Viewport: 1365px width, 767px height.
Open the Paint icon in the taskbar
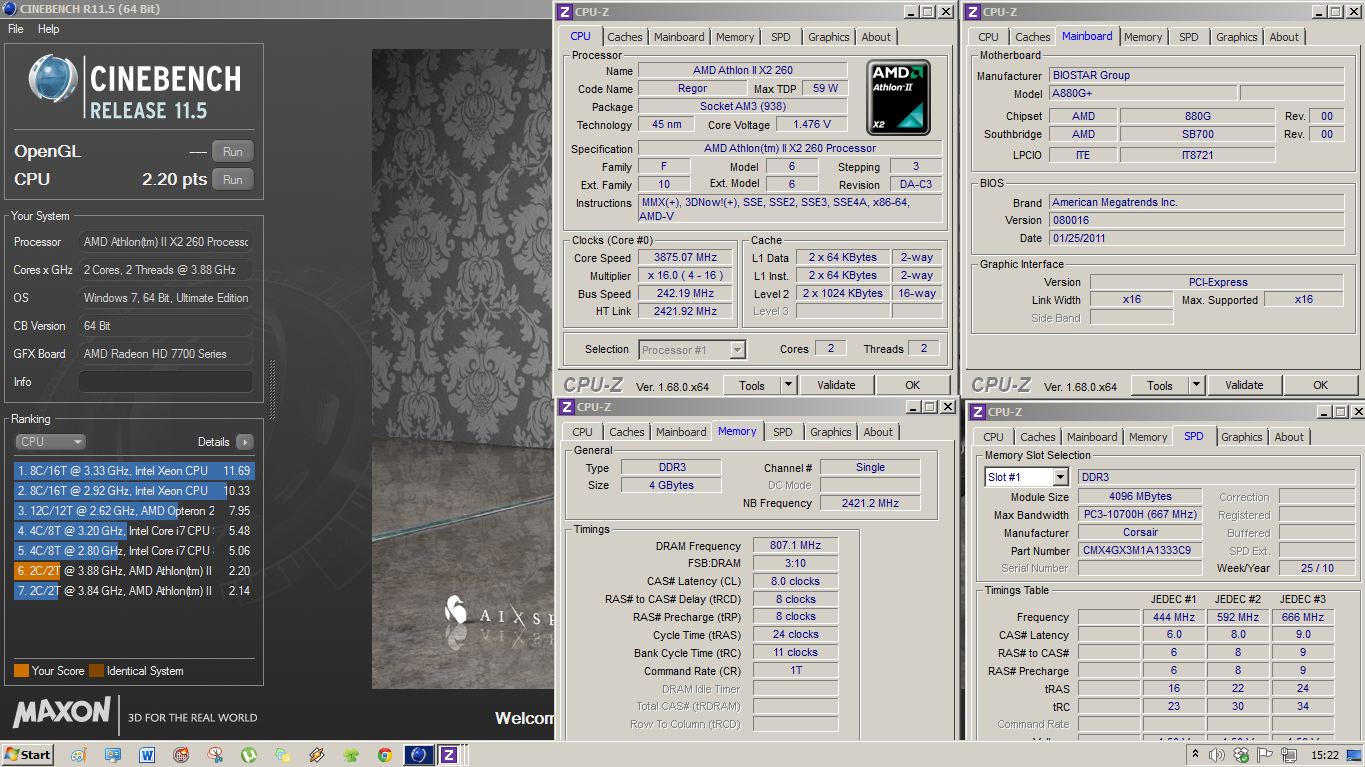pyautogui.click(x=78, y=755)
